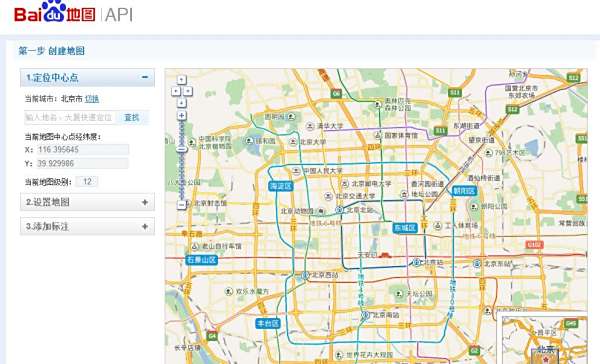Expand the 2.设置地图 section
Screen dimensions: 600x364
[87, 202]
